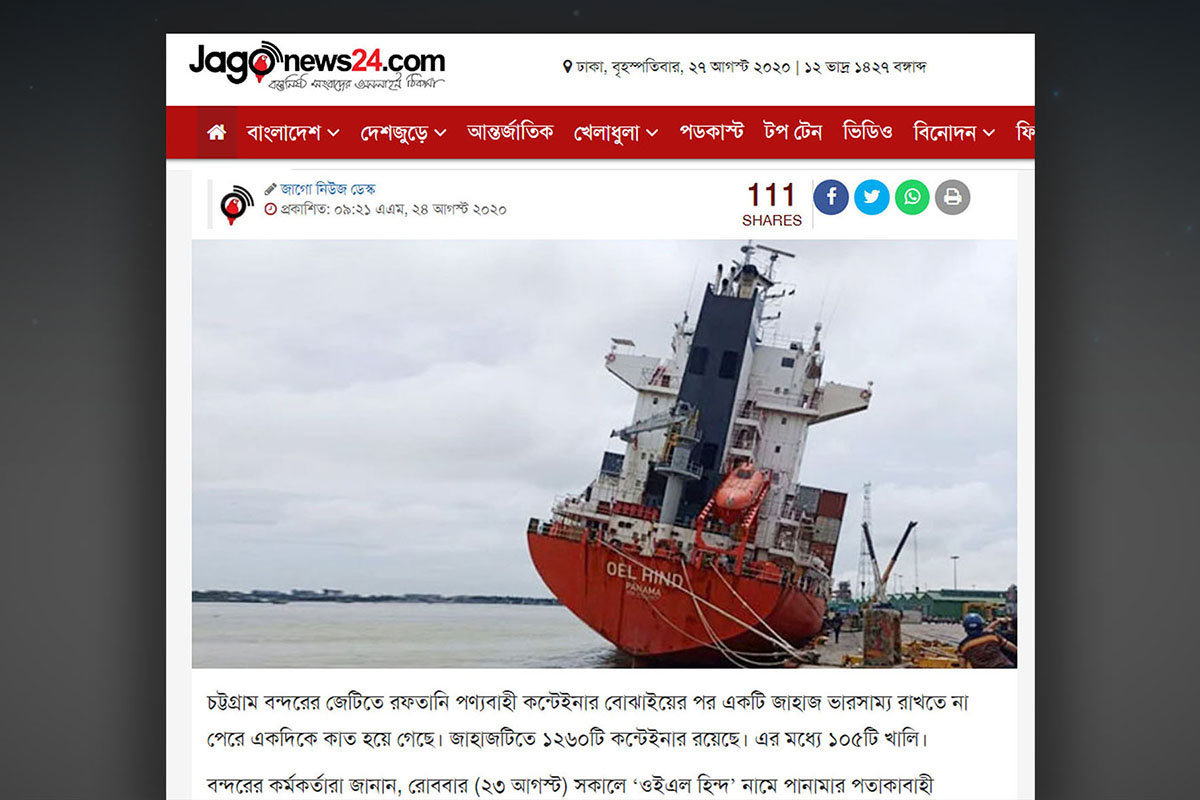Image resolution: width=1200 pixels, height=800 pixels.
Task: Click the Jago News author avatar icon
Action: pyautogui.click(x=237, y=204)
